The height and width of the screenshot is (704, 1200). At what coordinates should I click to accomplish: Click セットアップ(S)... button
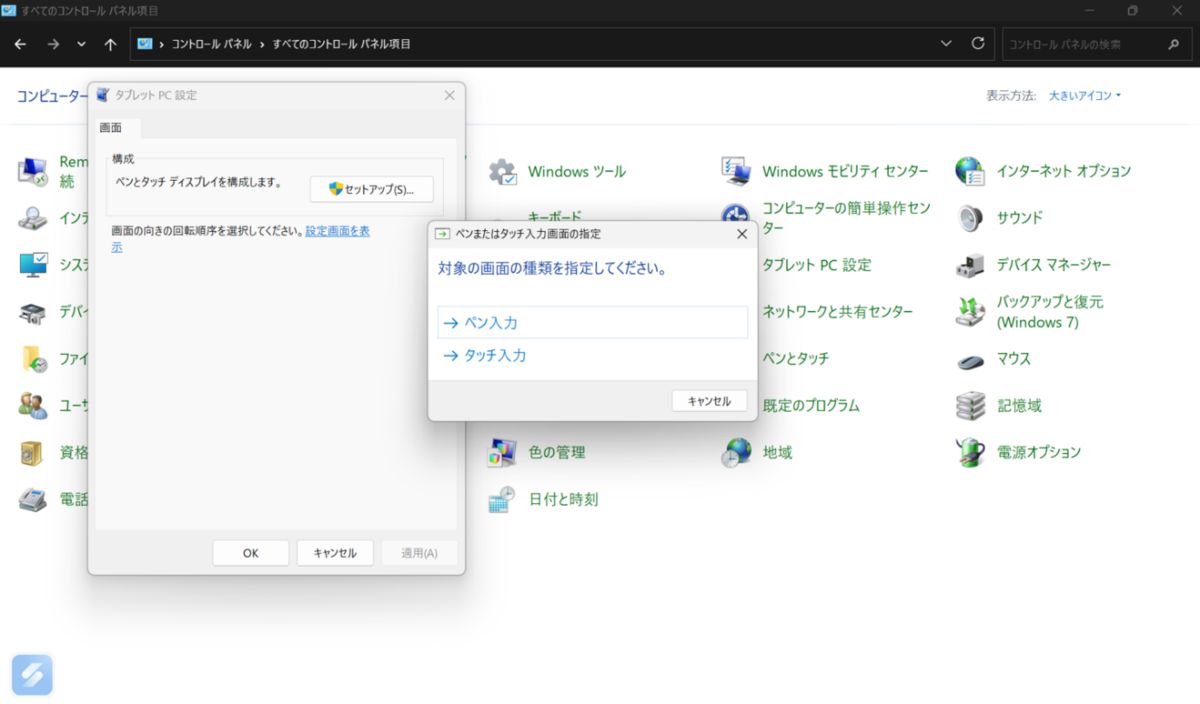[371, 189]
